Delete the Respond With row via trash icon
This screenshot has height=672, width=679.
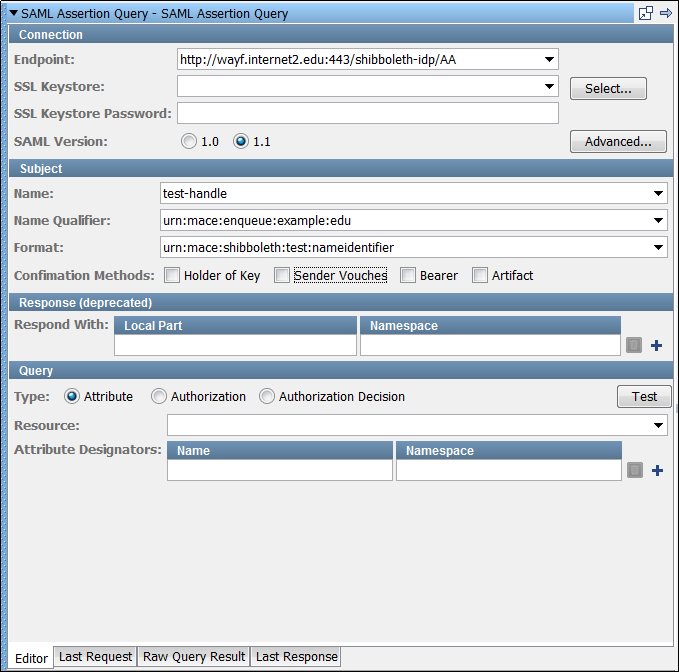click(x=634, y=345)
